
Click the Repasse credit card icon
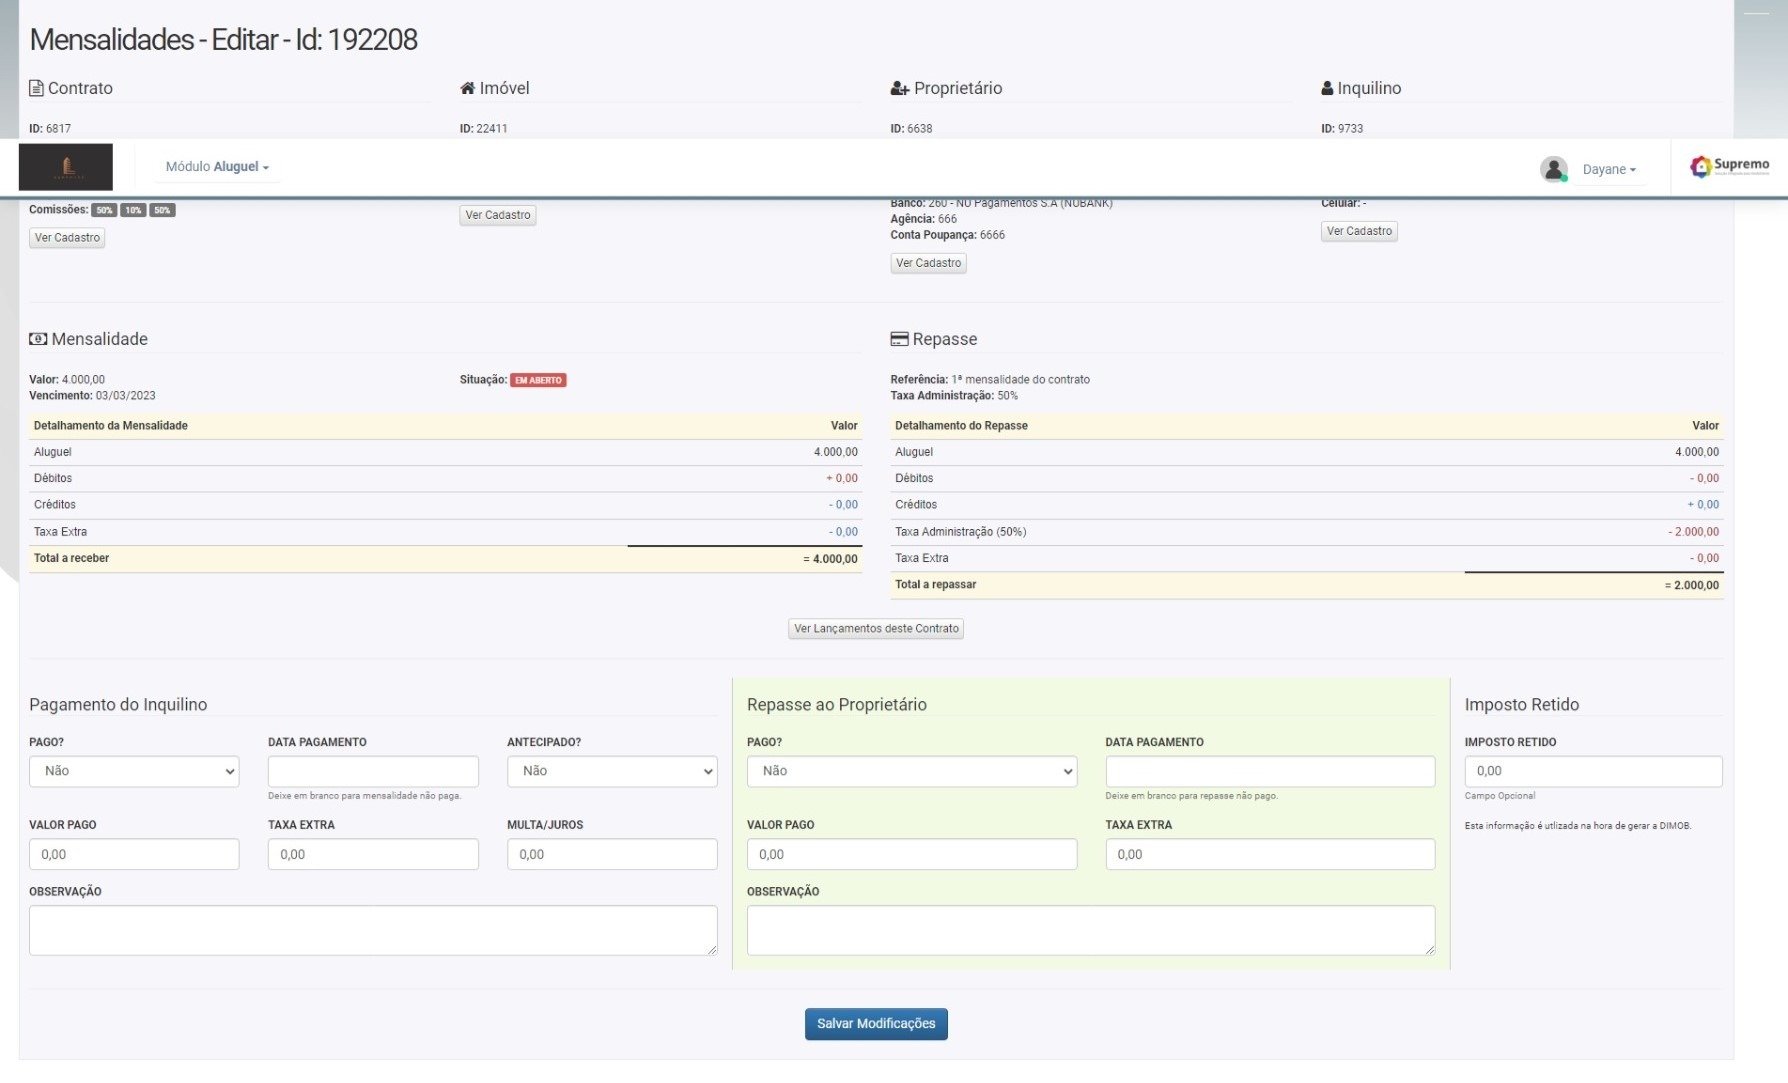(x=899, y=339)
